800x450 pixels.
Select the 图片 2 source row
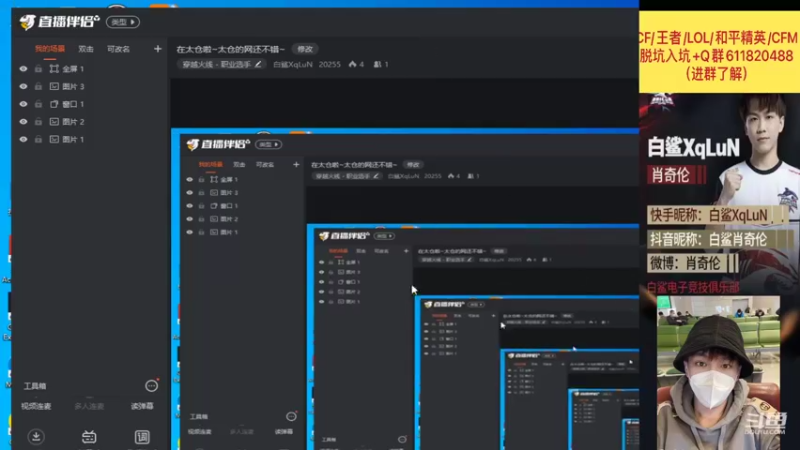tap(90, 121)
